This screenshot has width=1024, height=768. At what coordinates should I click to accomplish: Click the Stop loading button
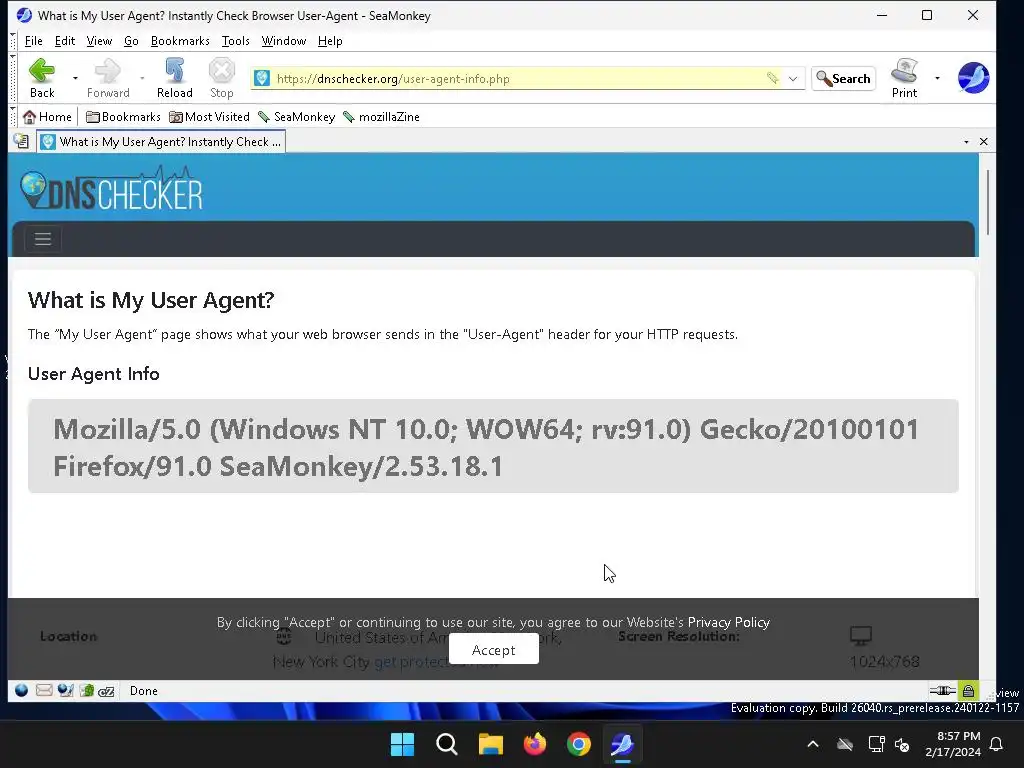221,78
